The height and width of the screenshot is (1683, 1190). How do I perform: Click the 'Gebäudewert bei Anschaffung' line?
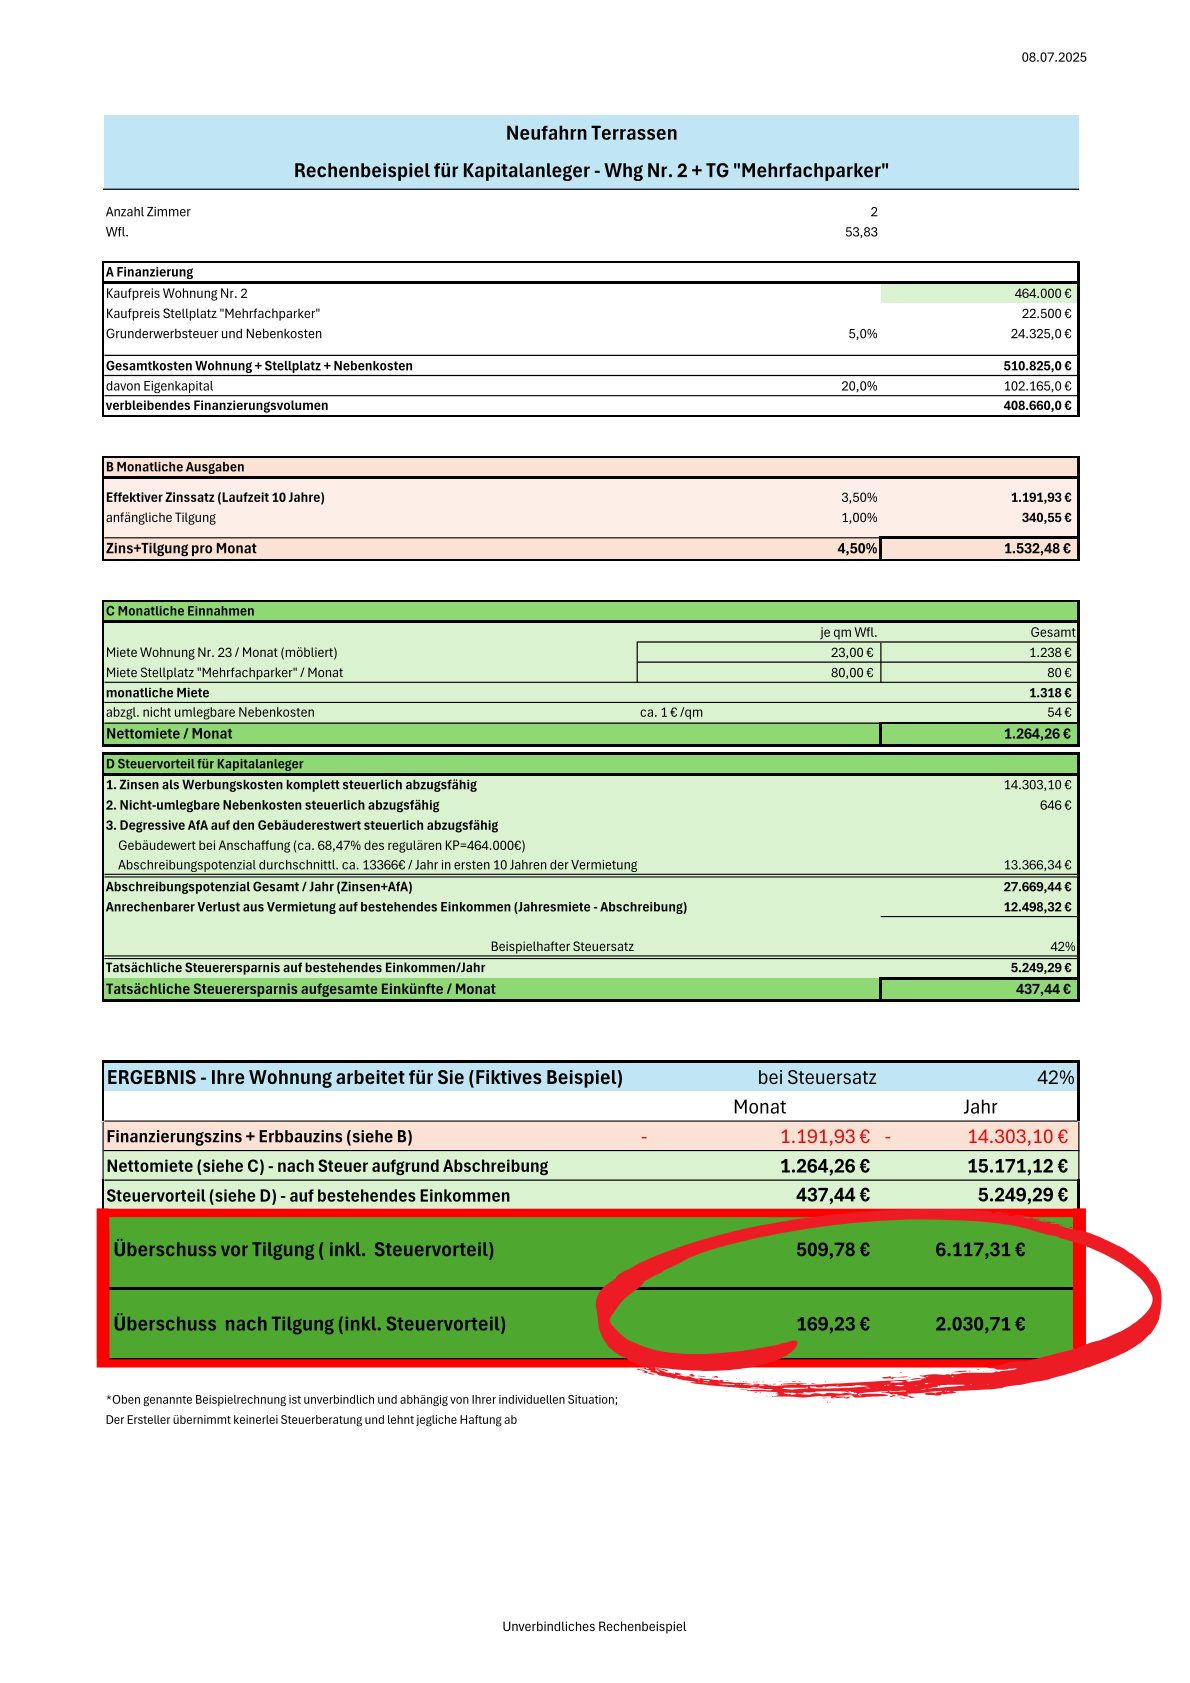pyautogui.click(x=321, y=845)
